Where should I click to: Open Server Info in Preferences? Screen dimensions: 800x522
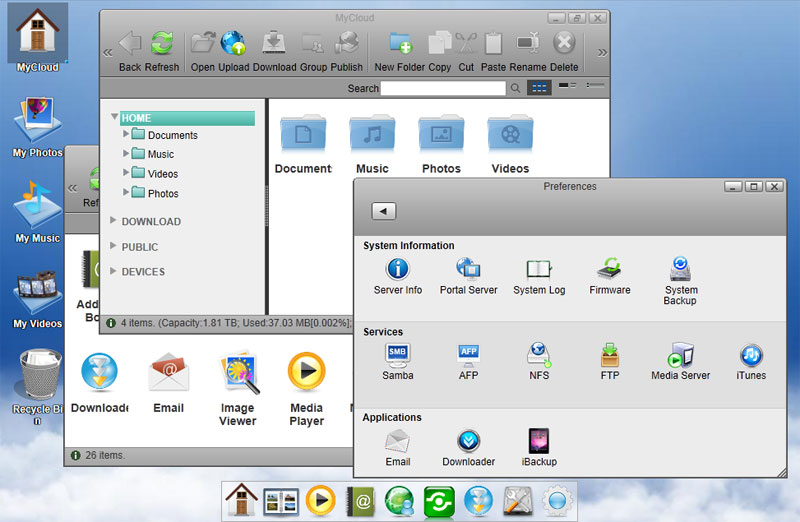coord(398,269)
